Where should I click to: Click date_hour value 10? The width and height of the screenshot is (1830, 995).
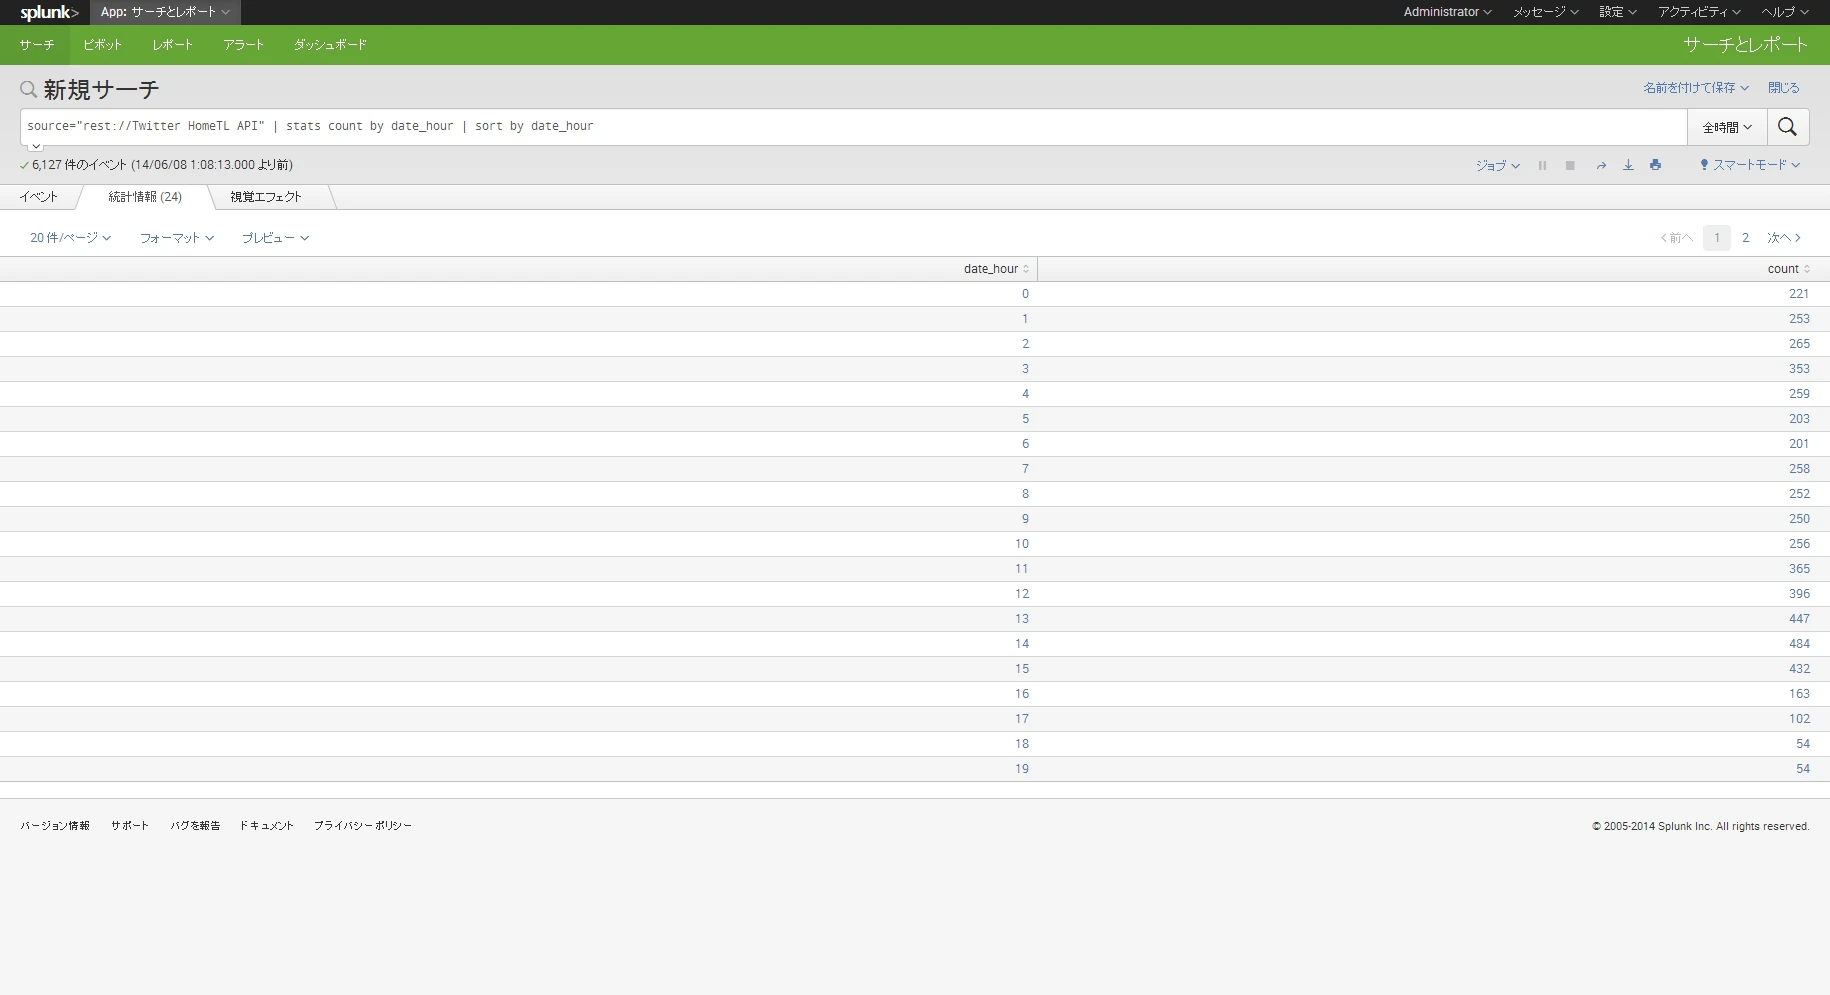pyautogui.click(x=1022, y=544)
